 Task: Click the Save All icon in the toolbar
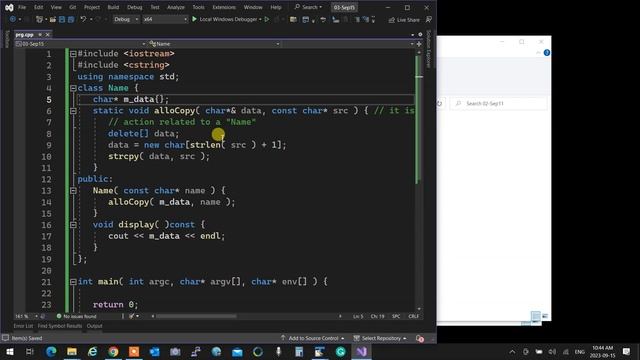pos(71,19)
